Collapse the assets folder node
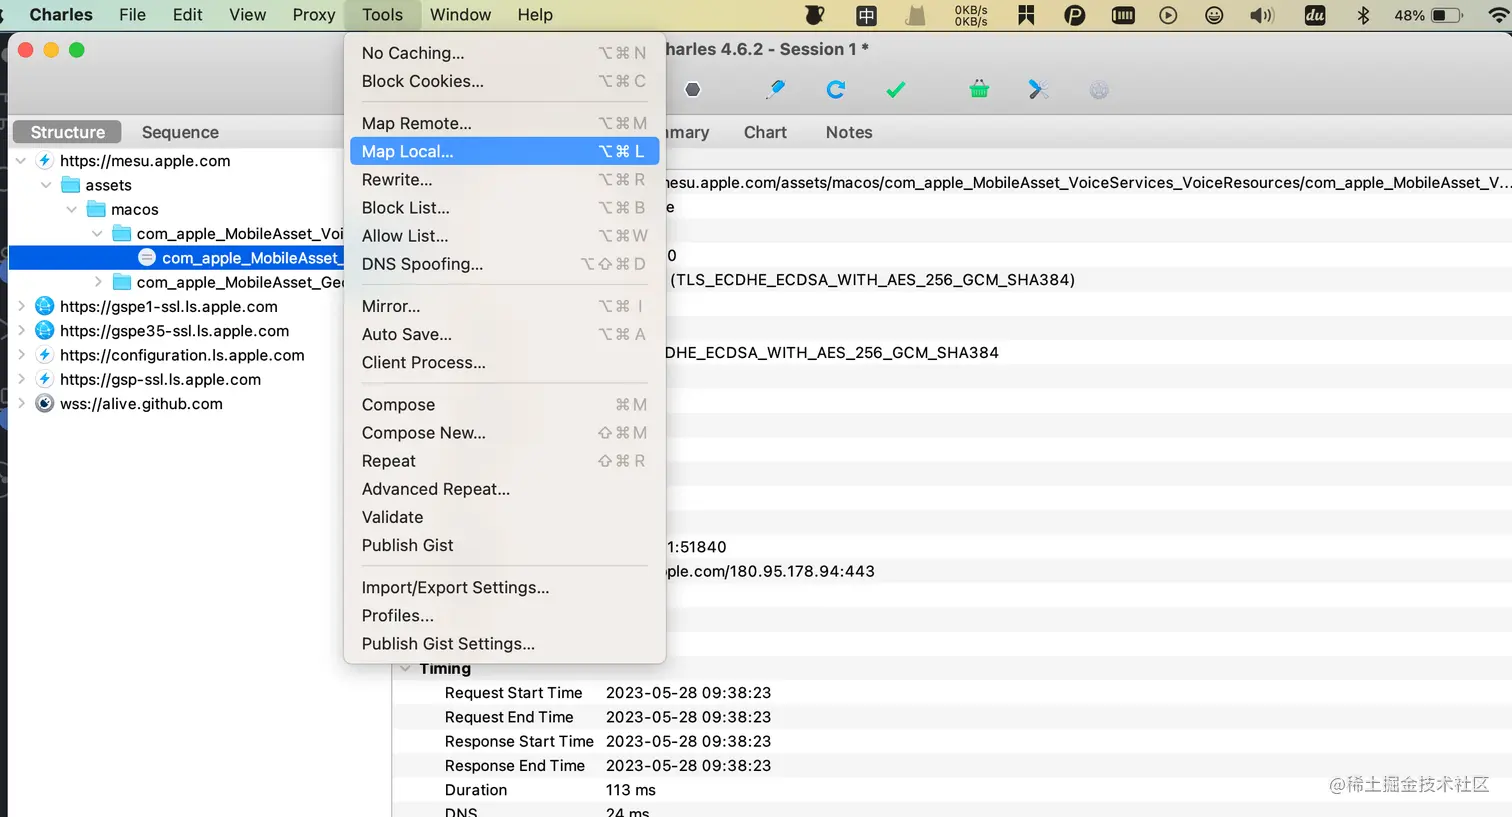The width and height of the screenshot is (1512, 817). click(x=46, y=185)
